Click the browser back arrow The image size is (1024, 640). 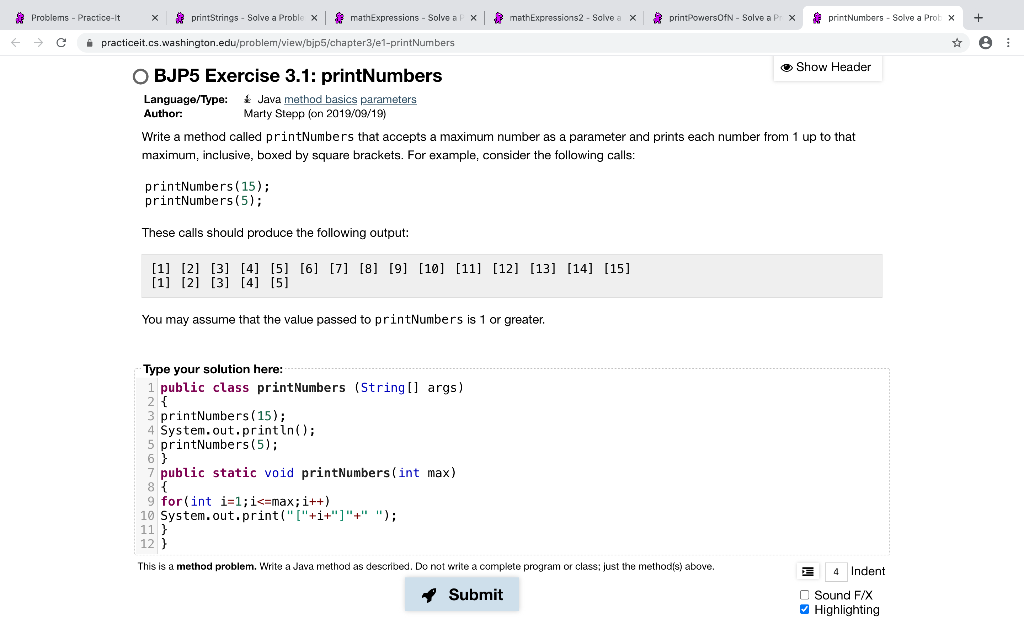pyautogui.click(x=14, y=42)
